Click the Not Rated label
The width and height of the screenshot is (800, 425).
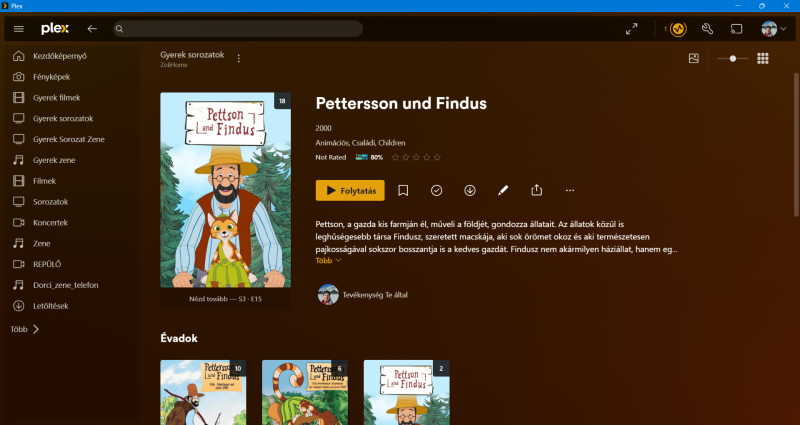pos(331,158)
